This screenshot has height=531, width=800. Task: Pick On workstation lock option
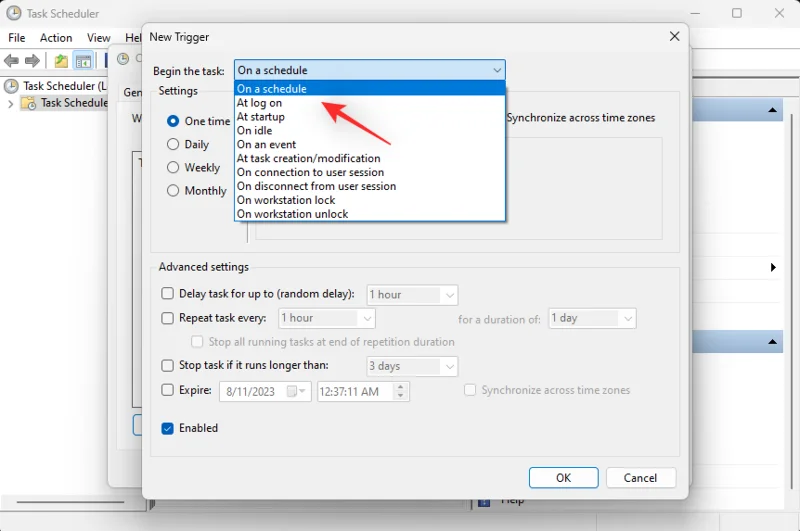pos(370,200)
